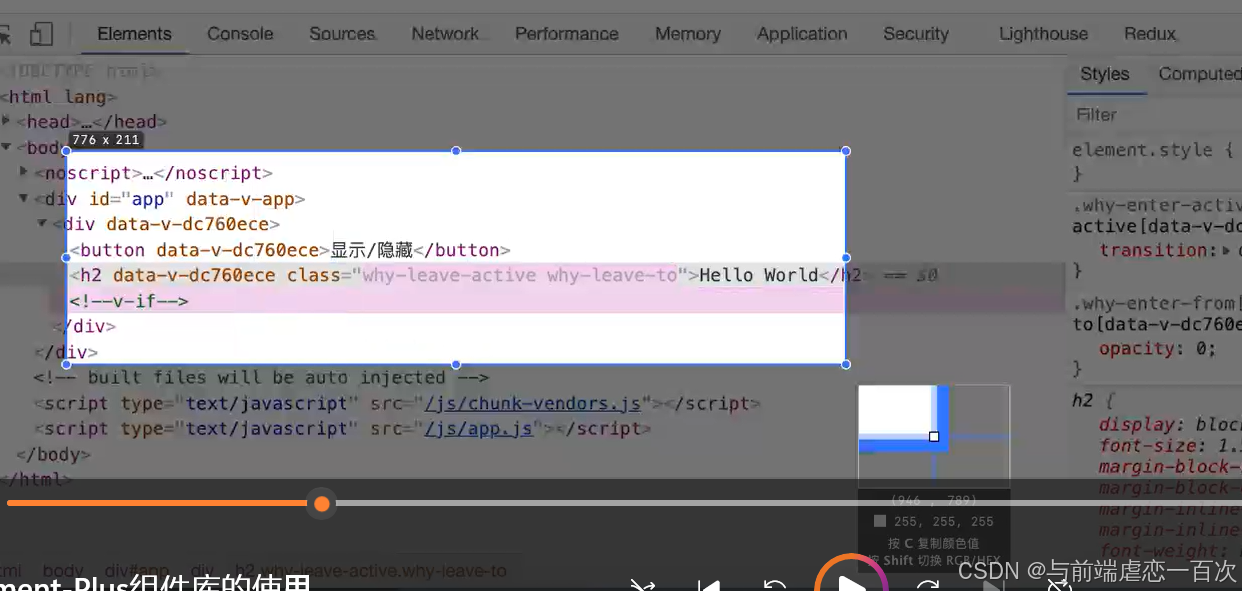Switch to the Lighthouse tab
Screen dimensions: 1242x591
[x=1043, y=34]
